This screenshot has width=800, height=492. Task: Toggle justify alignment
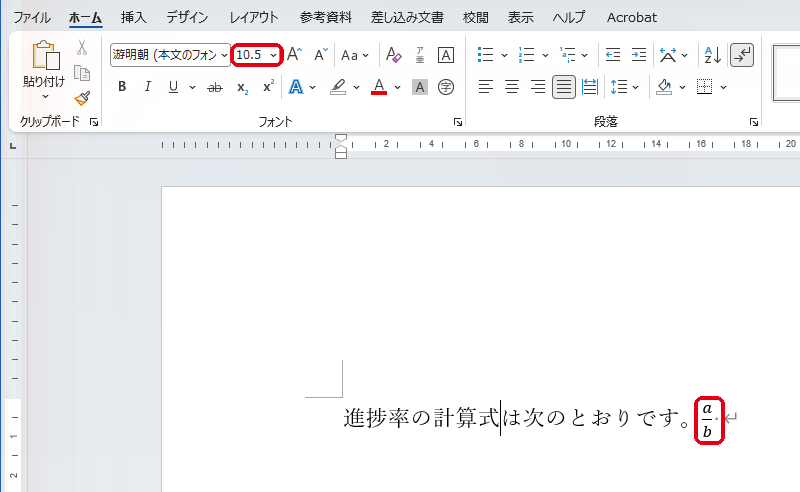[x=564, y=87]
